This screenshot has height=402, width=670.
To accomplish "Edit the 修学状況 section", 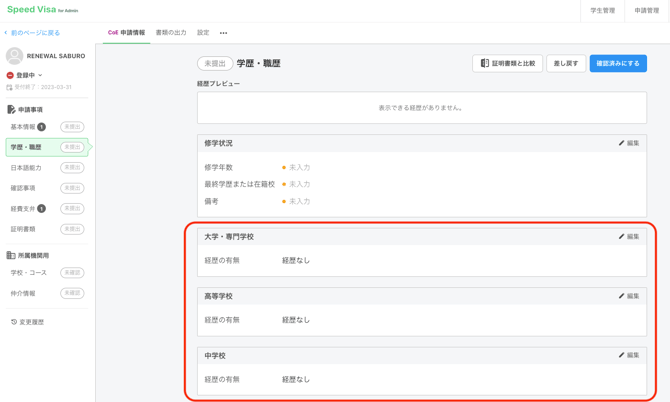I will click(x=629, y=143).
